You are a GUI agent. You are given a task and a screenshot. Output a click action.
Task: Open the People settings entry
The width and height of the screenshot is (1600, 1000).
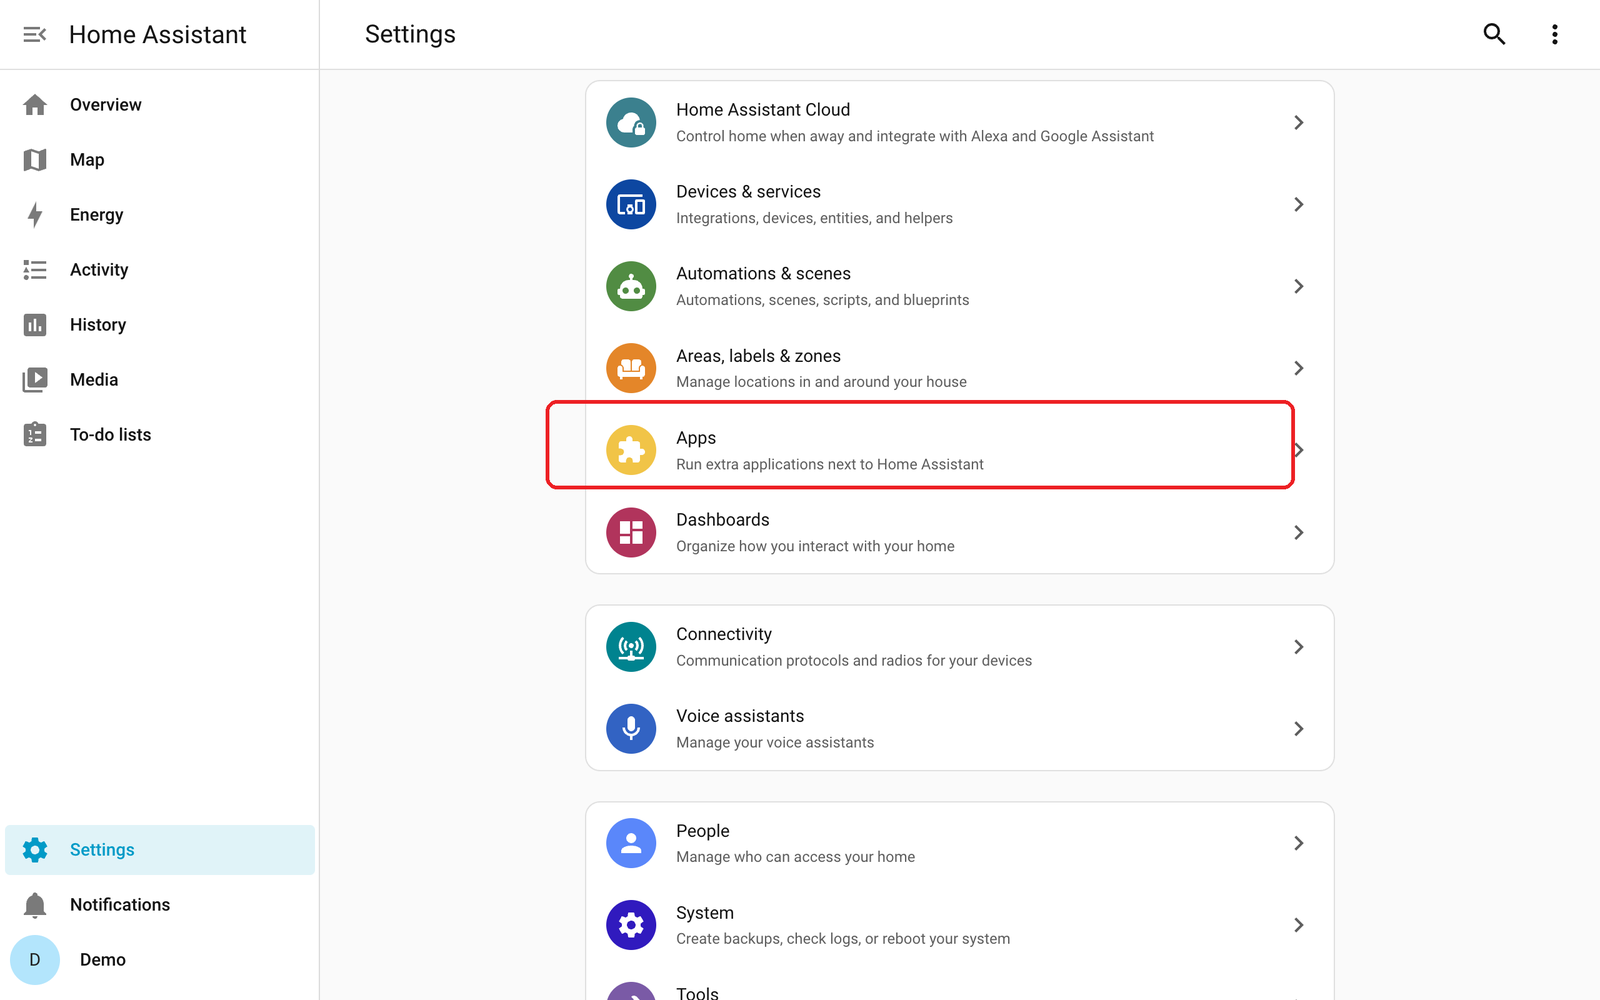tap(960, 843)
